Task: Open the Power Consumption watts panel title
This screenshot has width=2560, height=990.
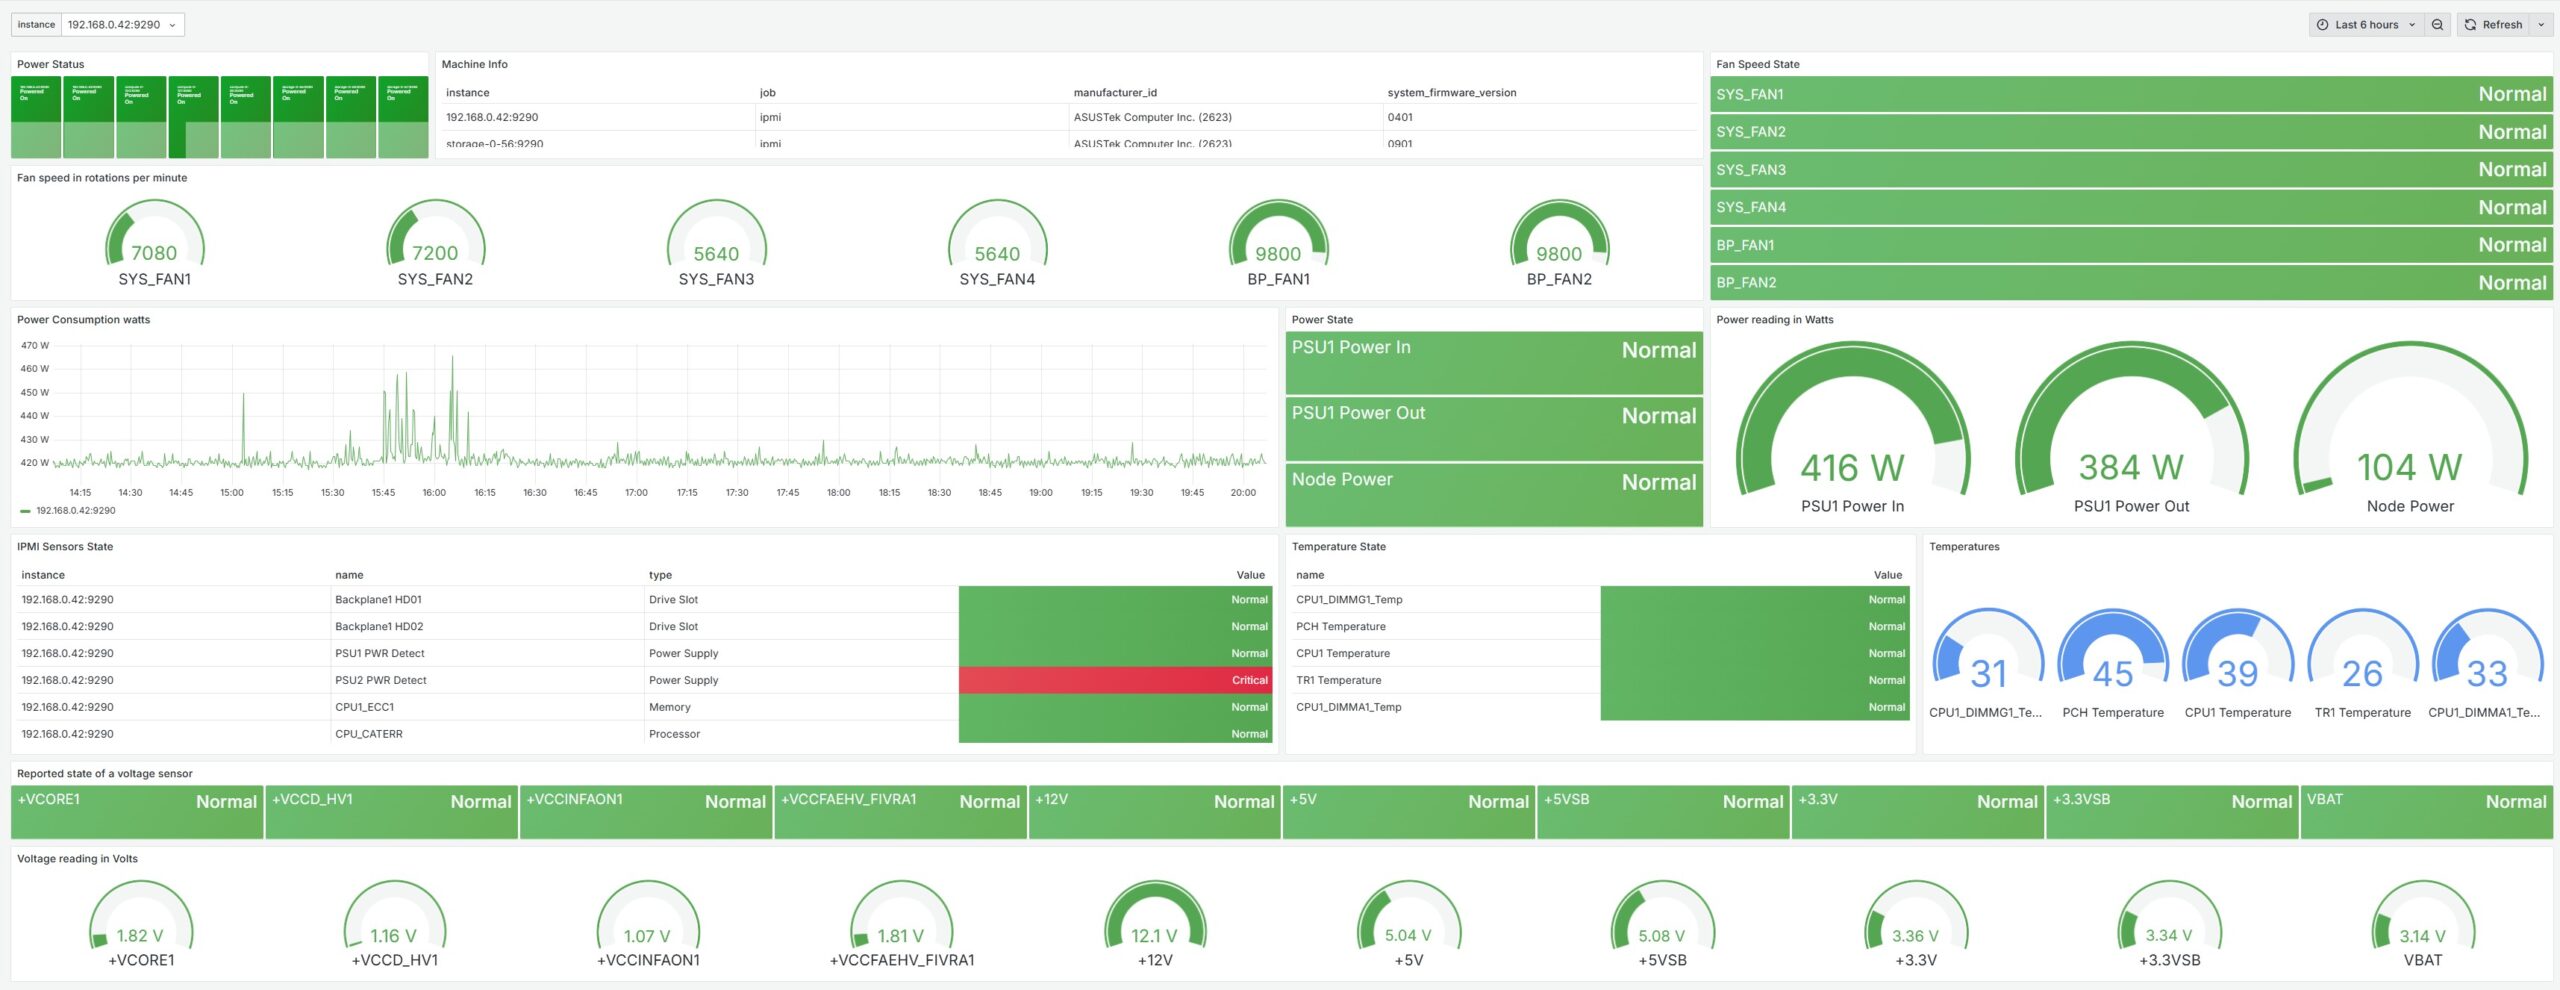Action: 83,320
